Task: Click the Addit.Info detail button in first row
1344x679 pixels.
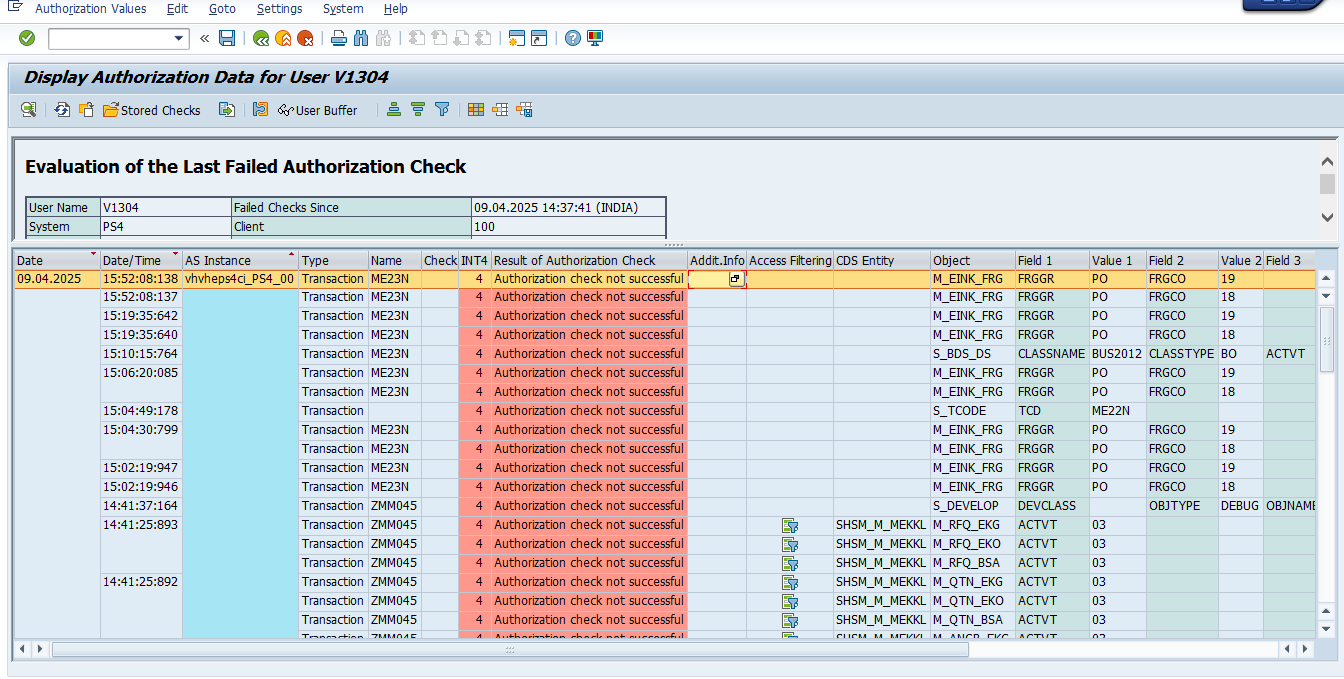Action: coord(736,279)
